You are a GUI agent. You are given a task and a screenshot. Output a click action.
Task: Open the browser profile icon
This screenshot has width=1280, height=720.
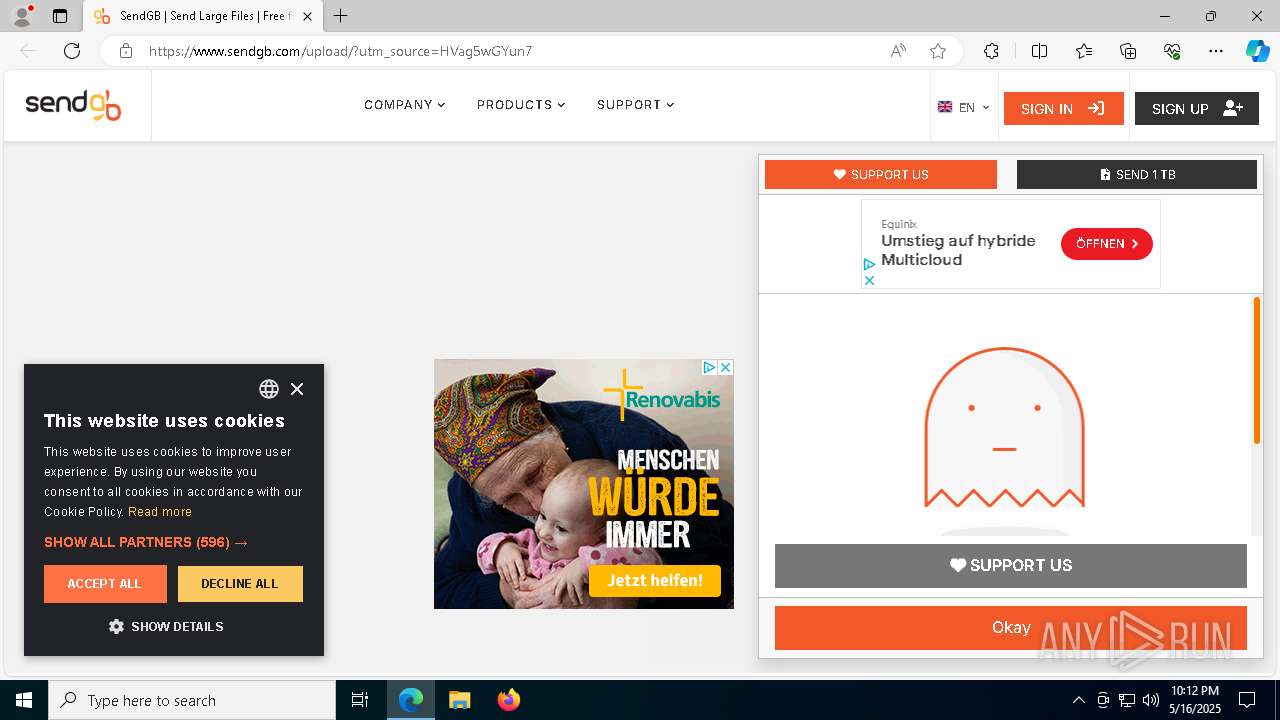[x=22, y=16]
